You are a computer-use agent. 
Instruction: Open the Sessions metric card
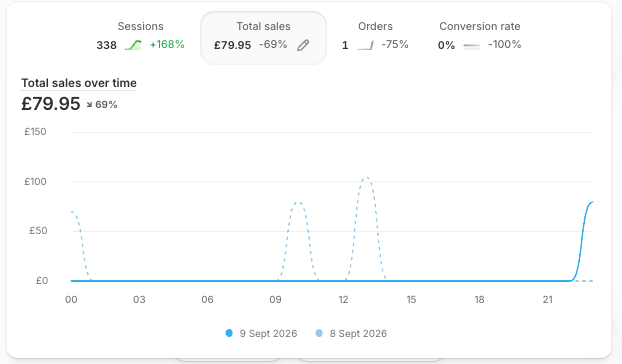pos(140,36)
